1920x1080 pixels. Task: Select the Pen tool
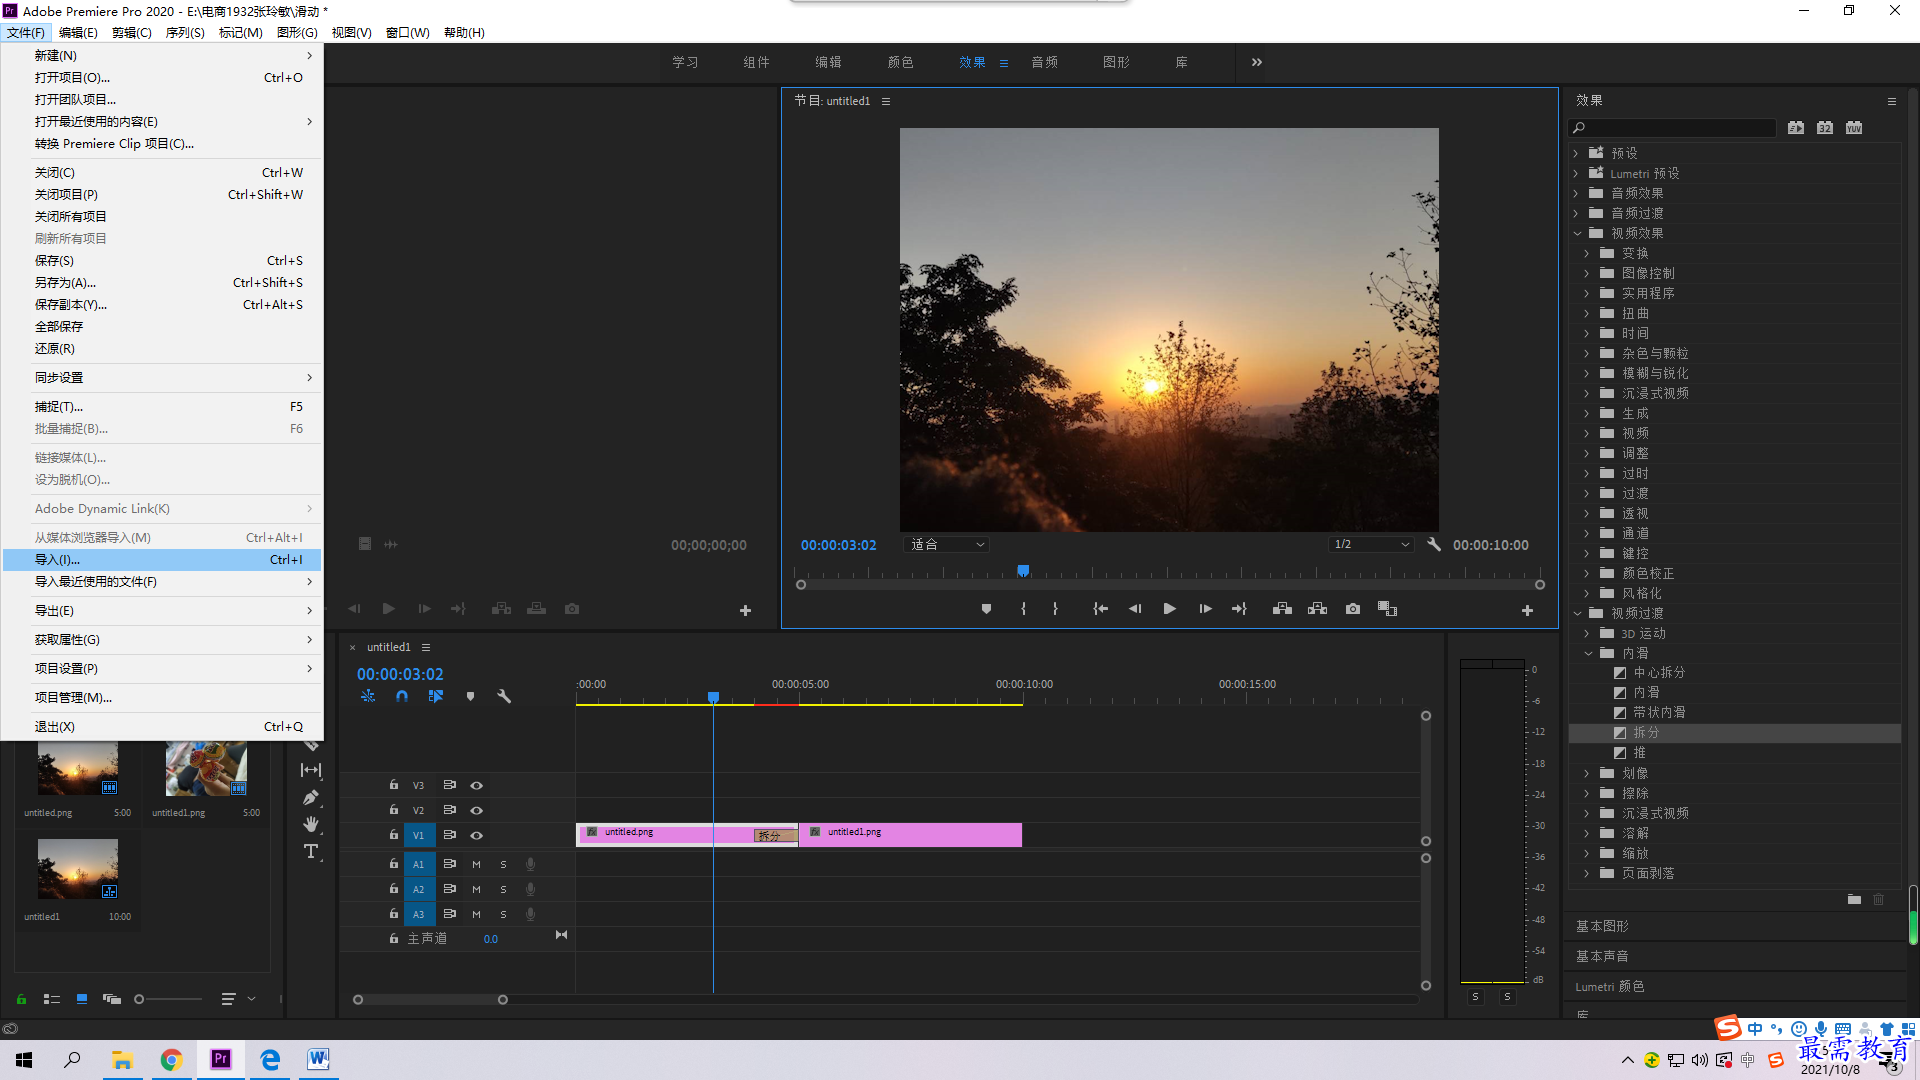[x=311, y=797]
